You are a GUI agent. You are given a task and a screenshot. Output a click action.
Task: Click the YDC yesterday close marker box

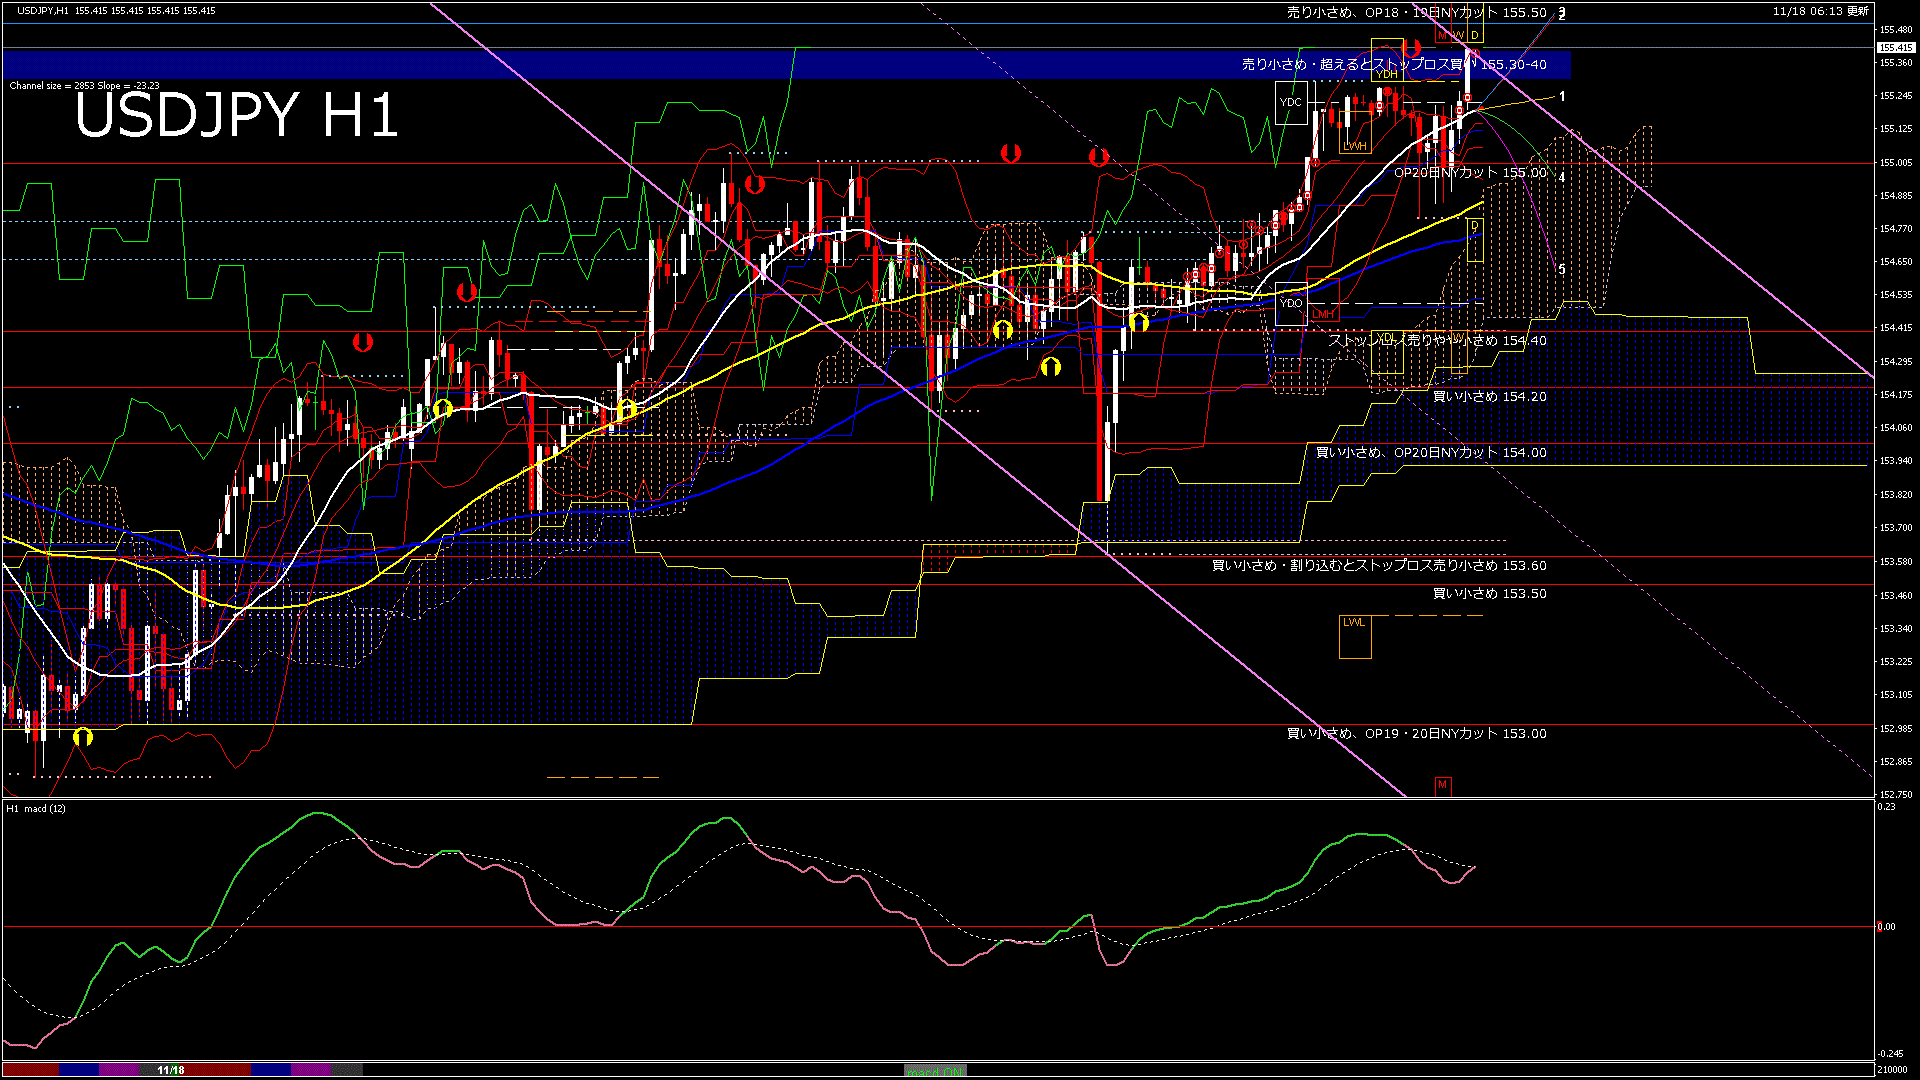pyautogui.click(x=1291, y=103)
